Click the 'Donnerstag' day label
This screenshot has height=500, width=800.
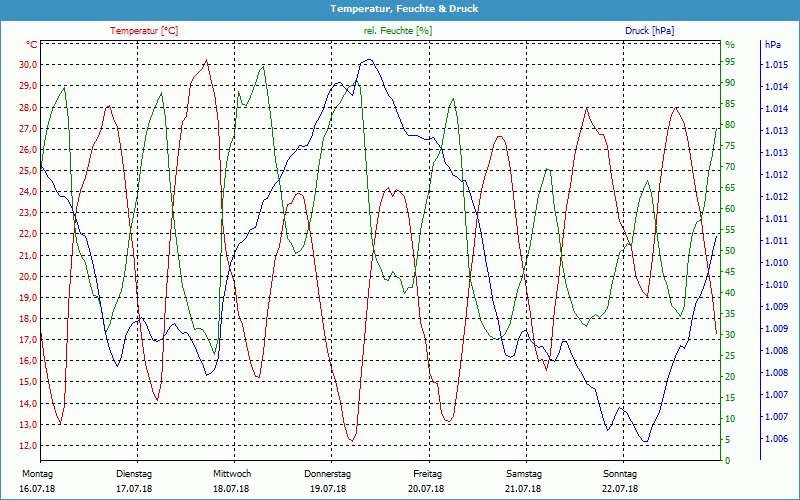pyautogui.click(x=328, y=474)
